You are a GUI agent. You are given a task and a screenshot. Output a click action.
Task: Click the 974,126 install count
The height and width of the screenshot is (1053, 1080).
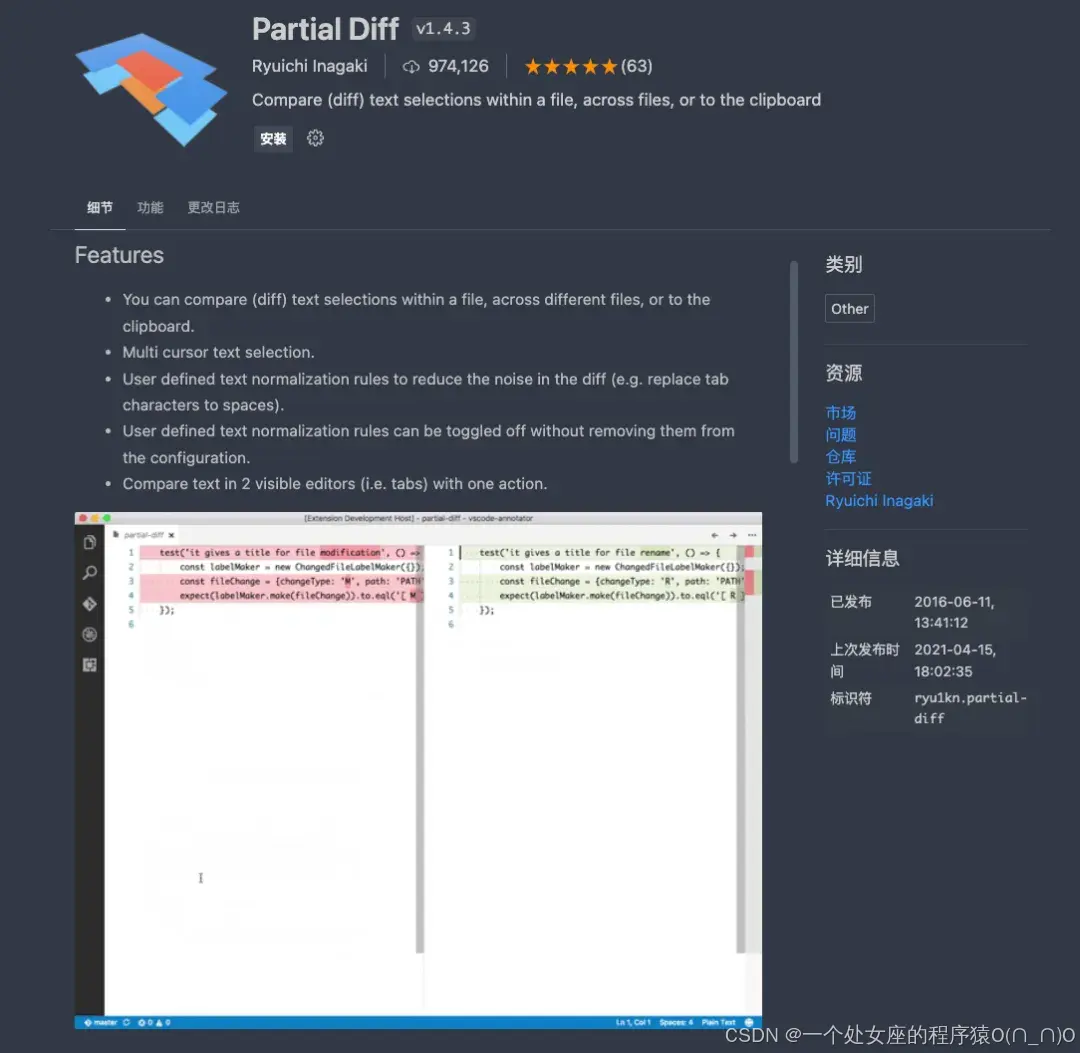(458, 66)
